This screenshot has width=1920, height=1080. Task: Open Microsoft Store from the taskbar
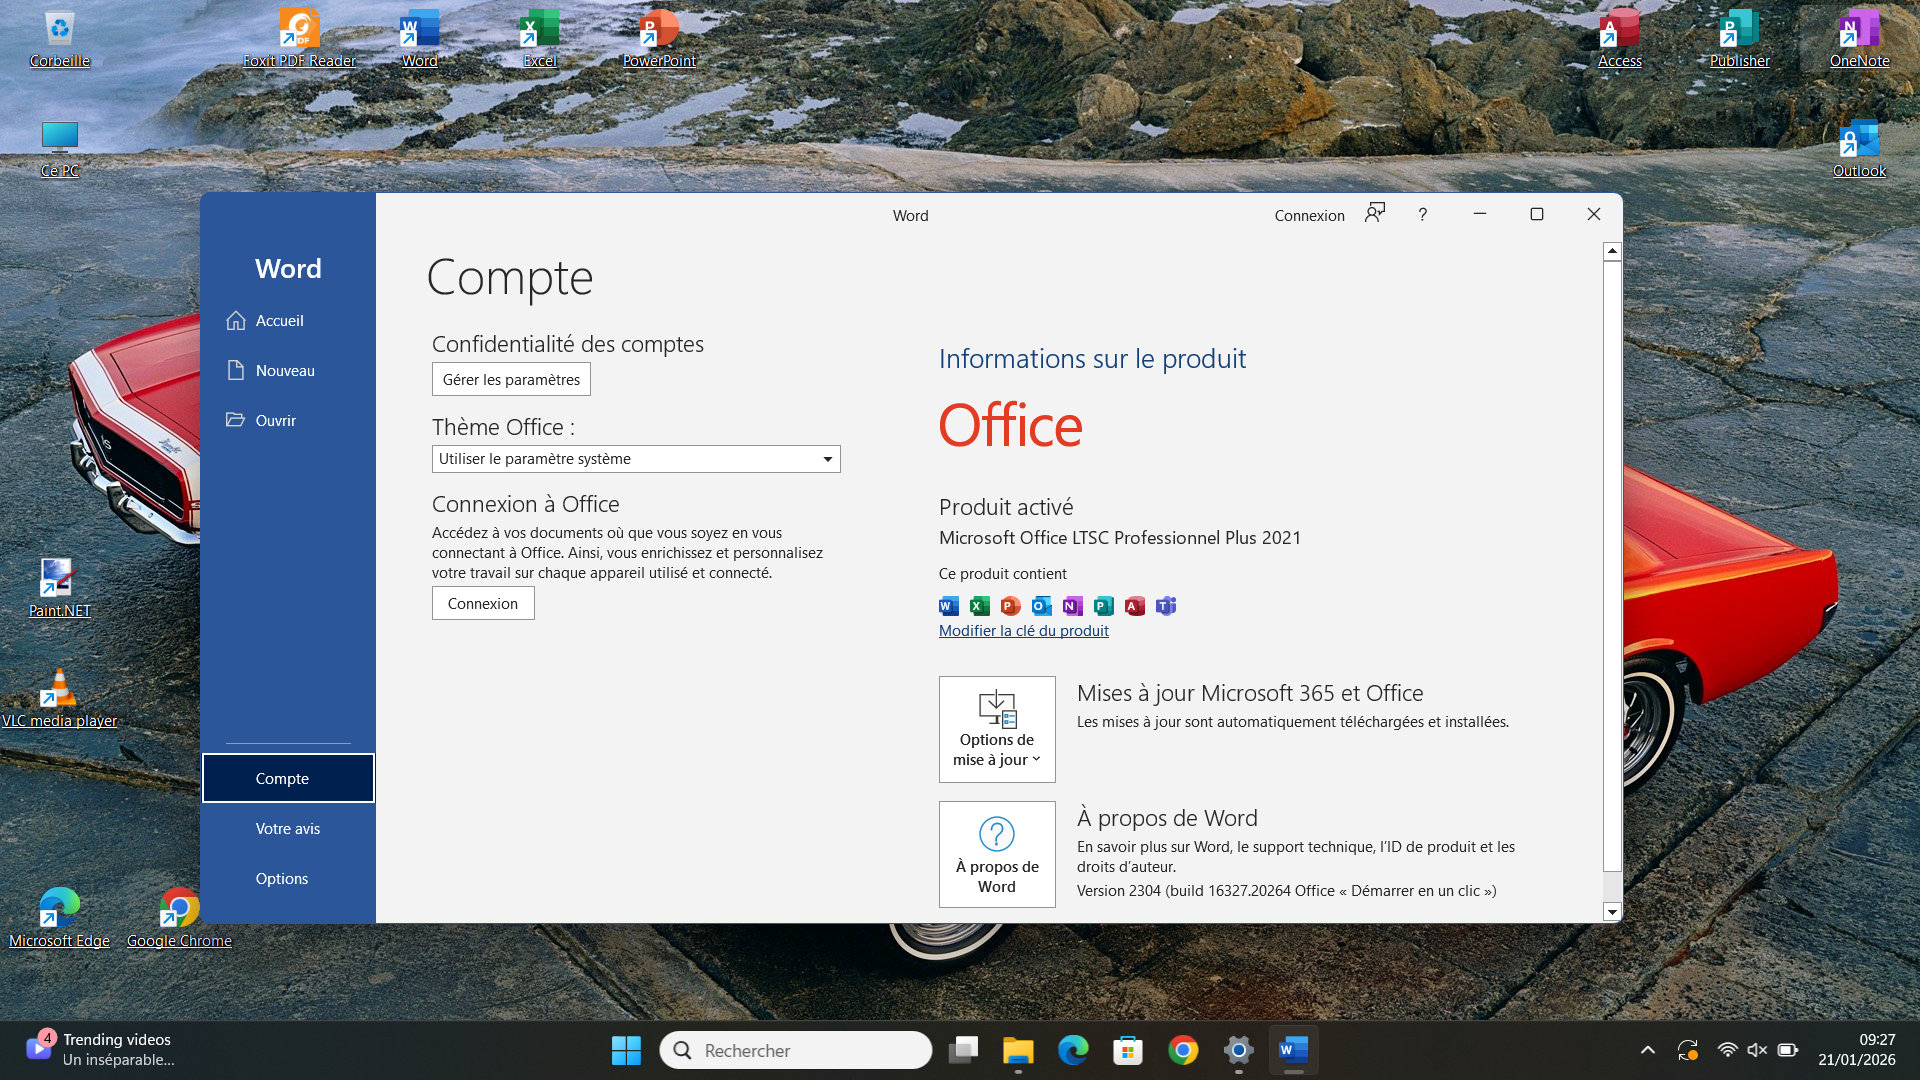pyautogui.click(x=1128, y=1050)
